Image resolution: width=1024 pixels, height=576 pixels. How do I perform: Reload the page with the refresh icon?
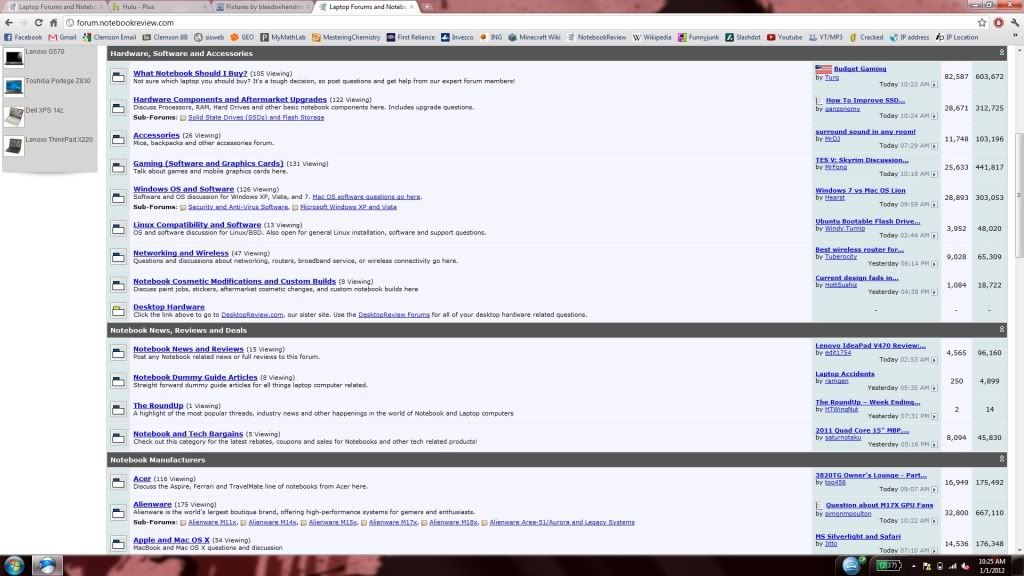39,23
